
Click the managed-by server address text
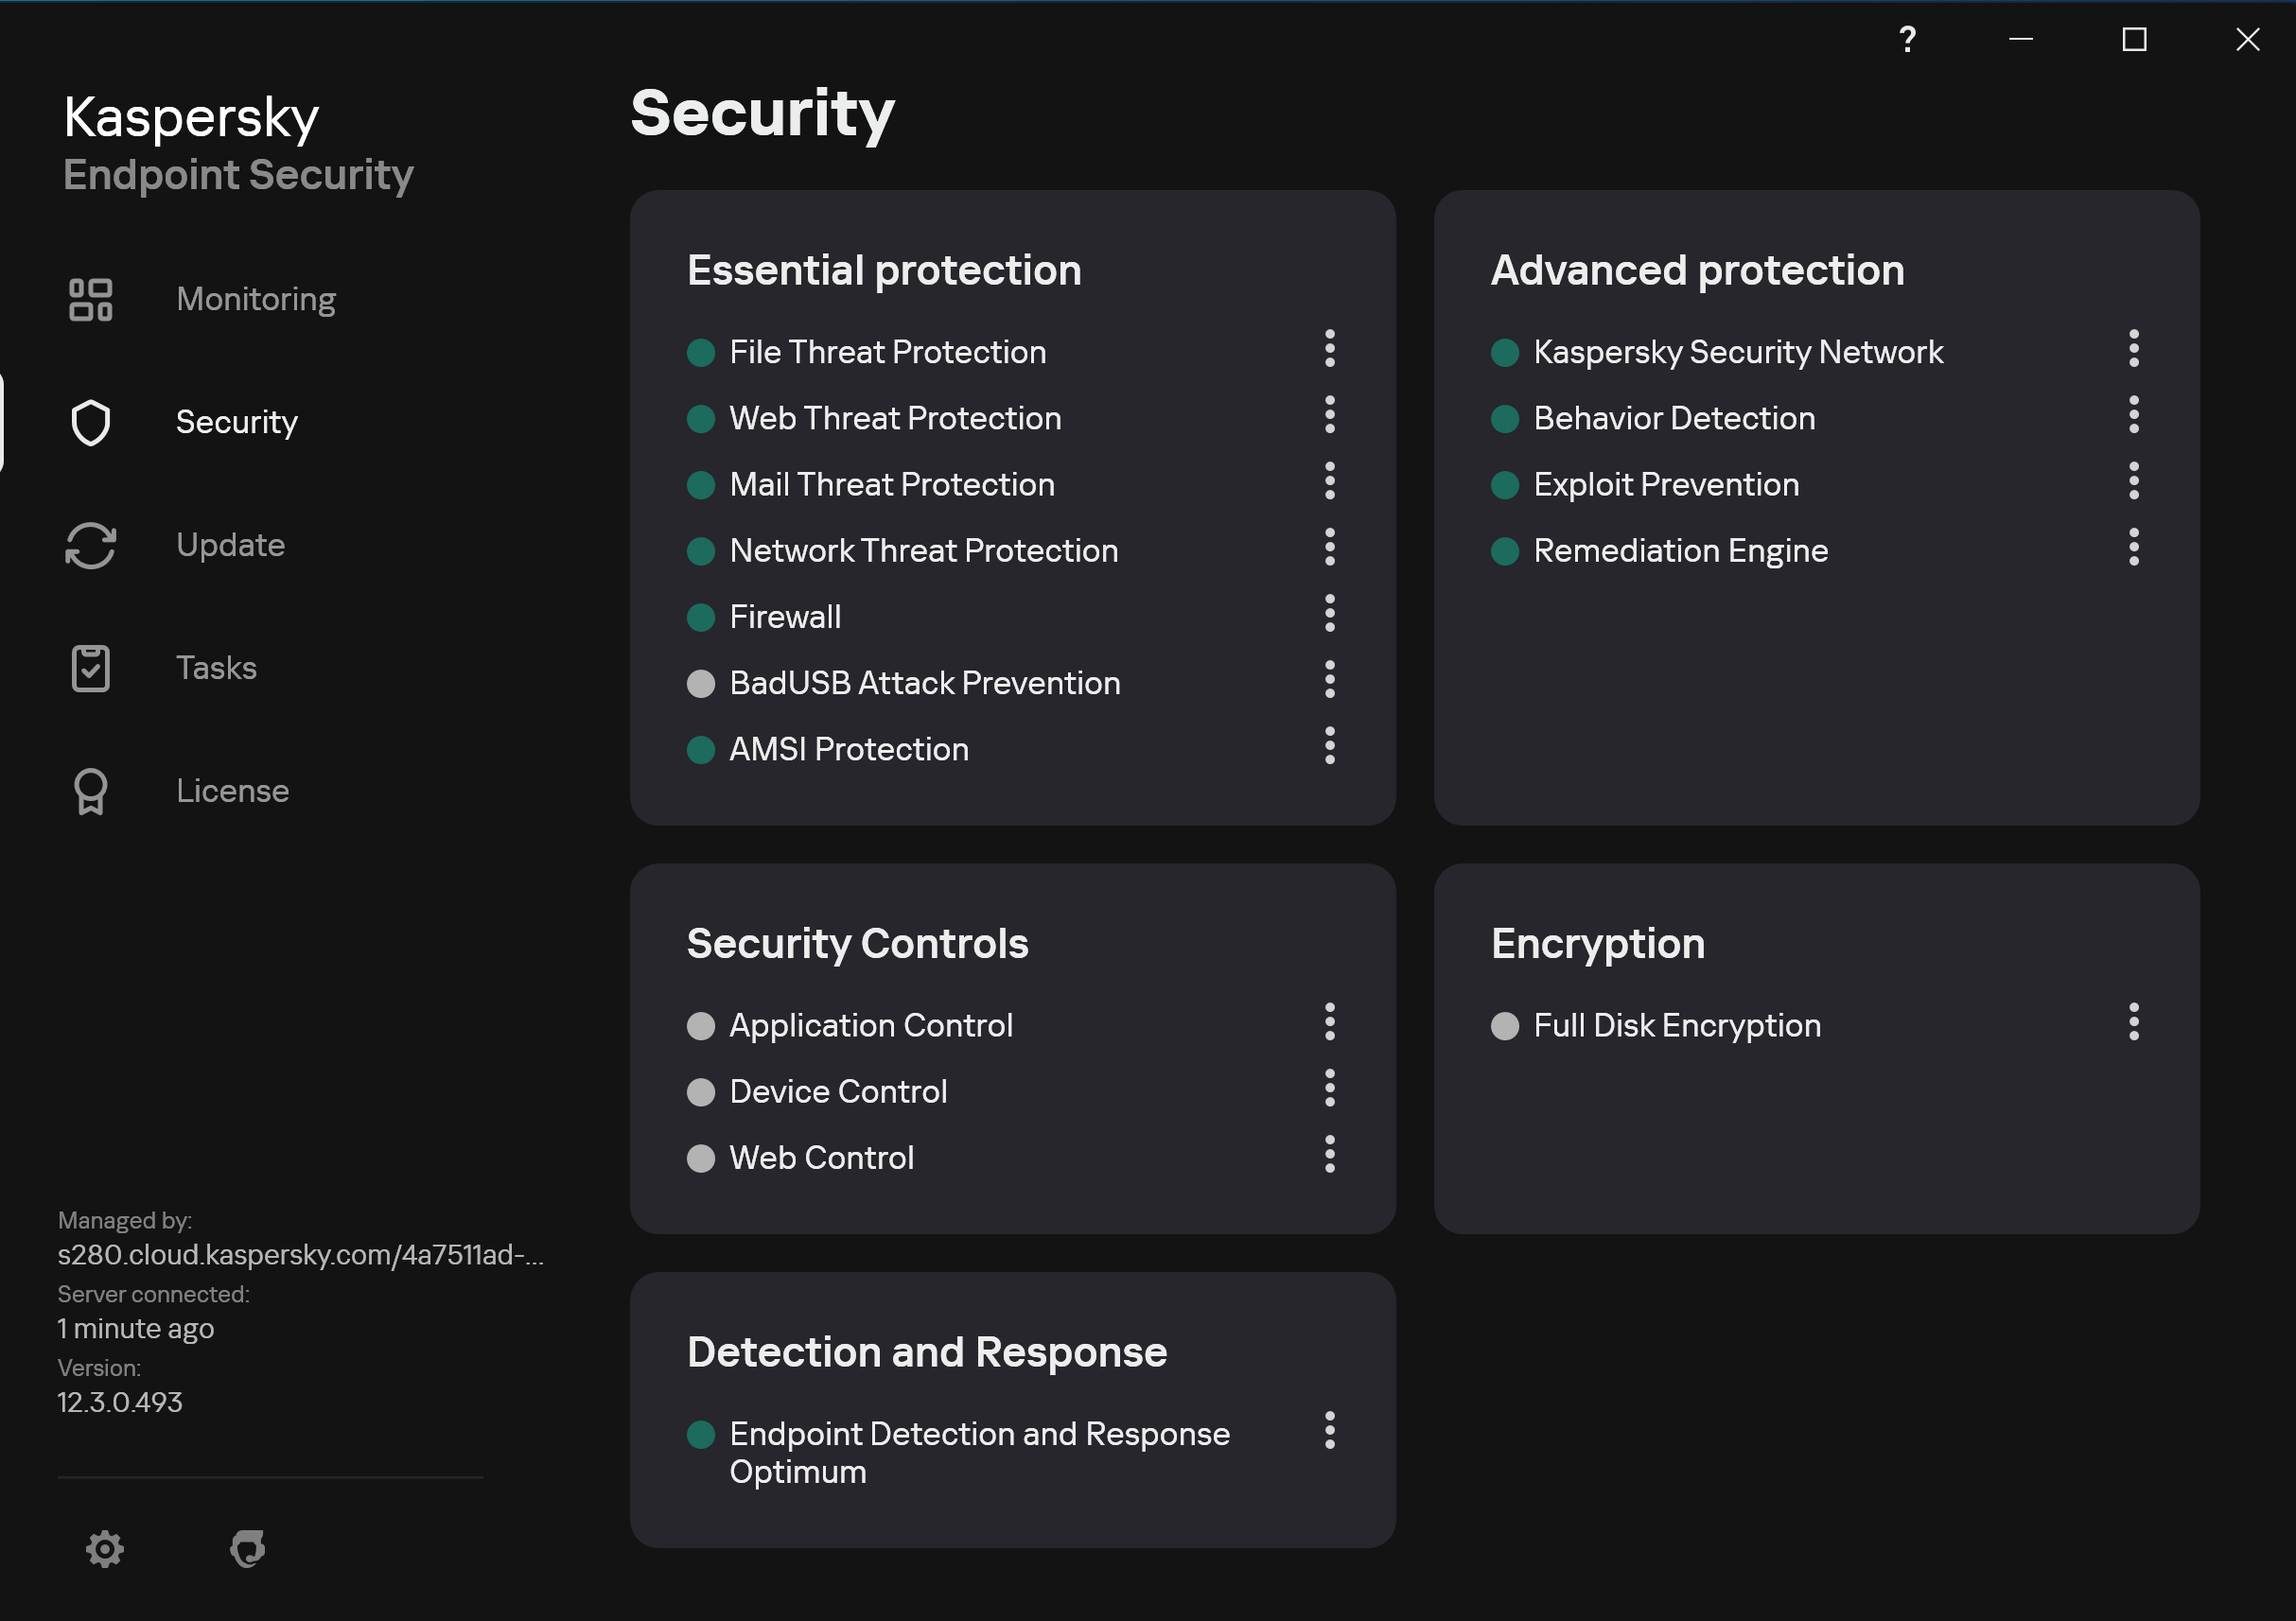pos(300,1254)
